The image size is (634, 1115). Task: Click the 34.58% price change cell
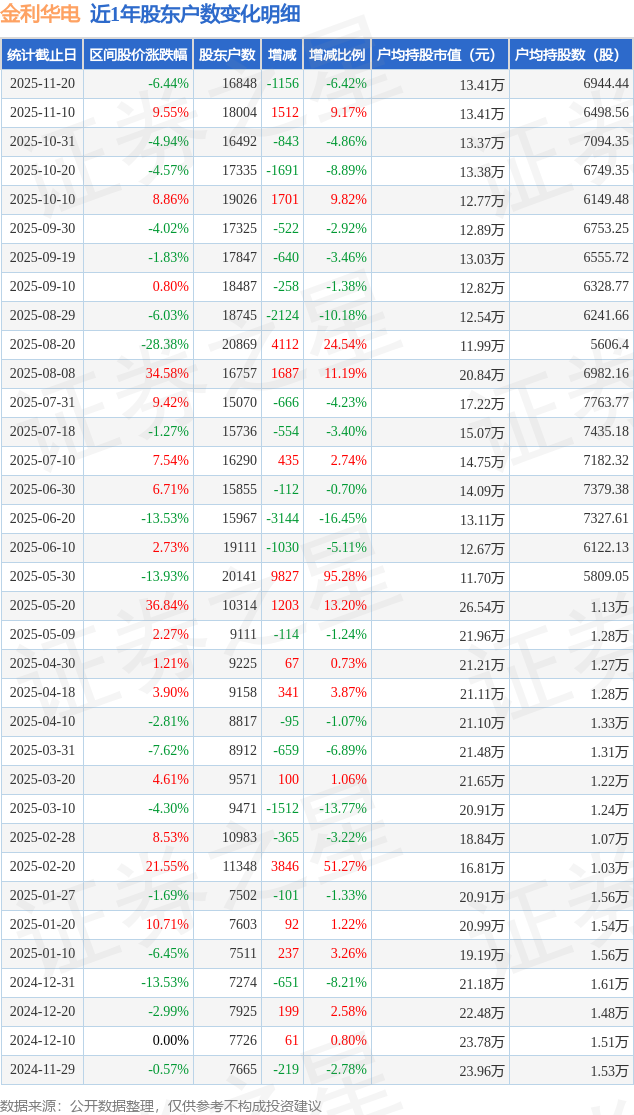(167, 374)
